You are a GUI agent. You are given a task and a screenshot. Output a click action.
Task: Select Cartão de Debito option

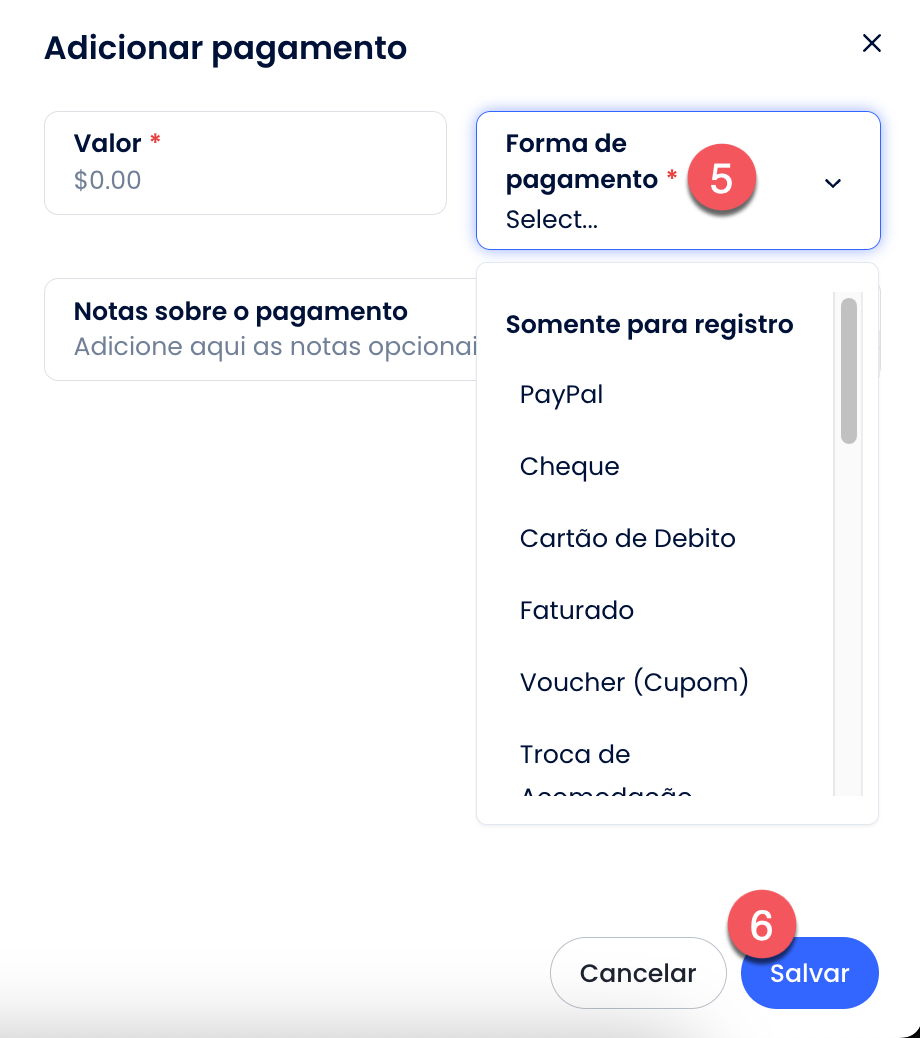(x=627, y=538)
